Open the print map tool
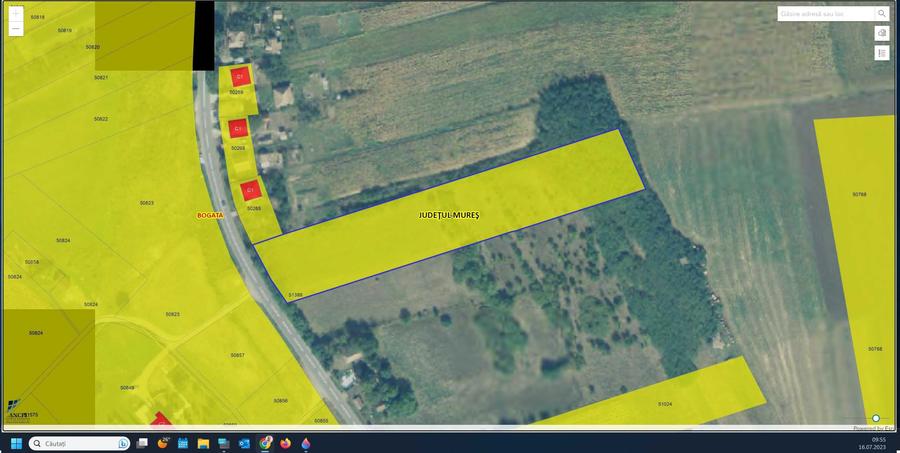Screen dimensions: 900x453 [x=882, y=33]
